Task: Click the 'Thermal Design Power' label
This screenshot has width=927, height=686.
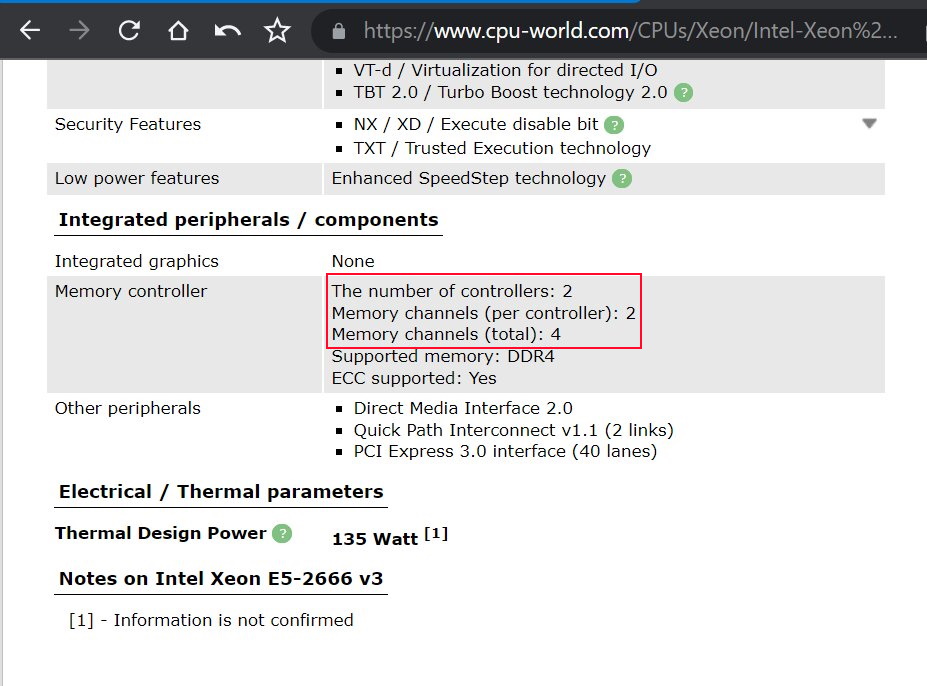Action: click(x=160, y=533)
